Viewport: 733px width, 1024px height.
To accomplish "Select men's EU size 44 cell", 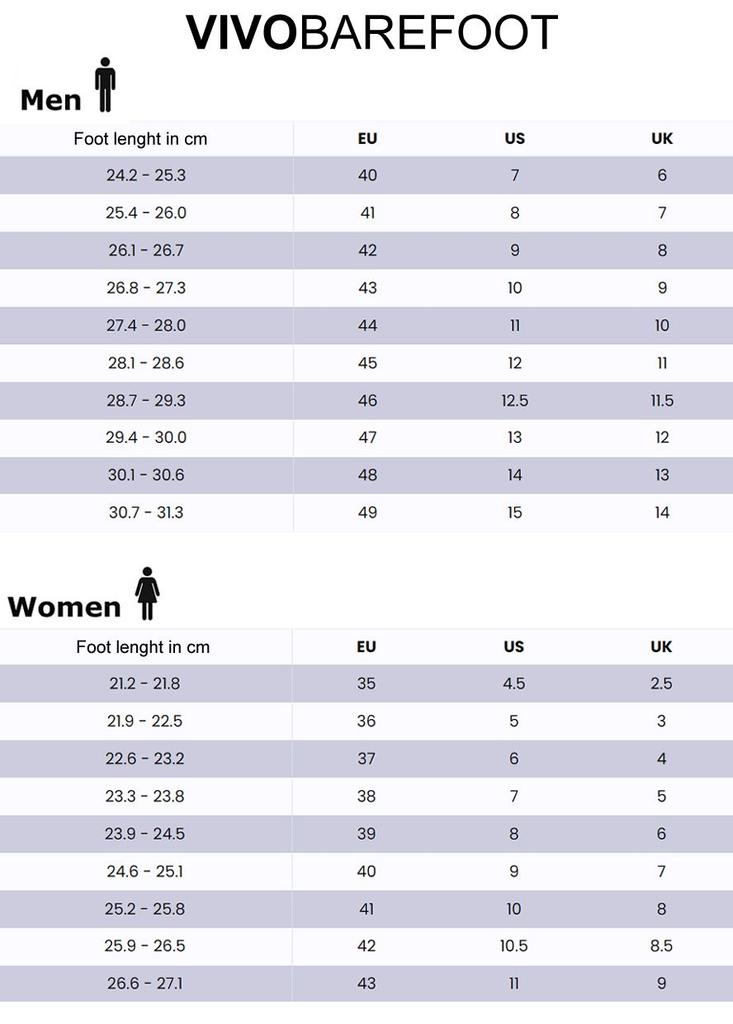I will point(367,326).
